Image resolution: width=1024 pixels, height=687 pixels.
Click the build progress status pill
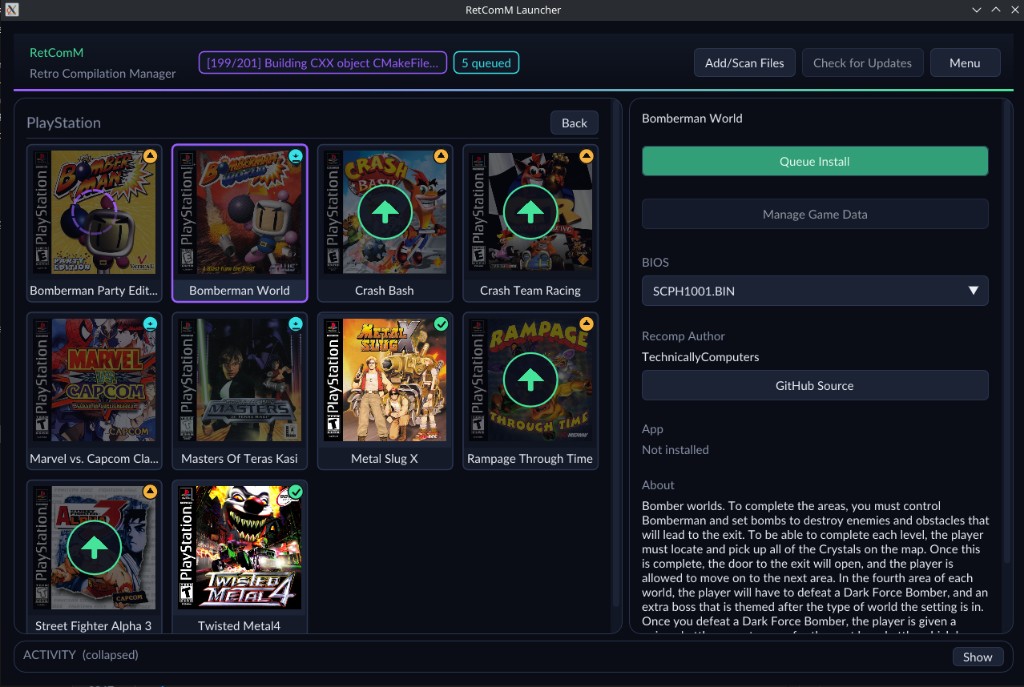coord(323,63)
